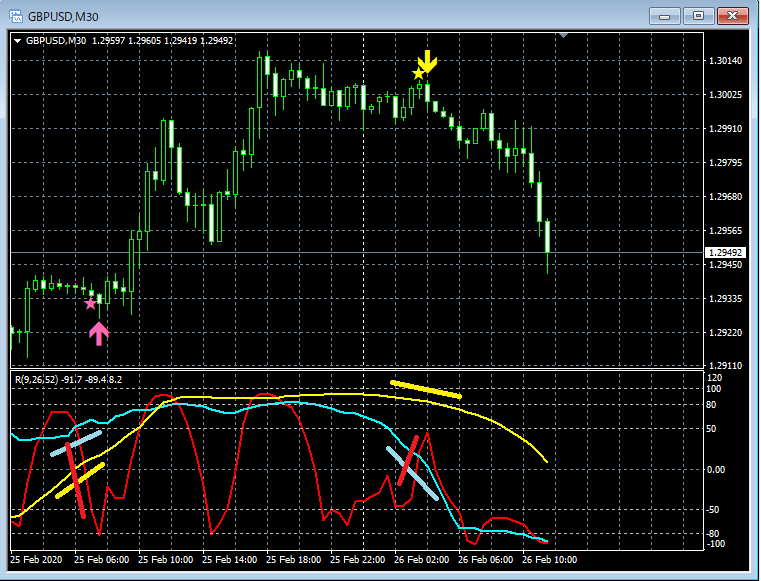Click the price scale value 1.30025
761x581 pixels.
pyautogui.click(x=725, y=95)
